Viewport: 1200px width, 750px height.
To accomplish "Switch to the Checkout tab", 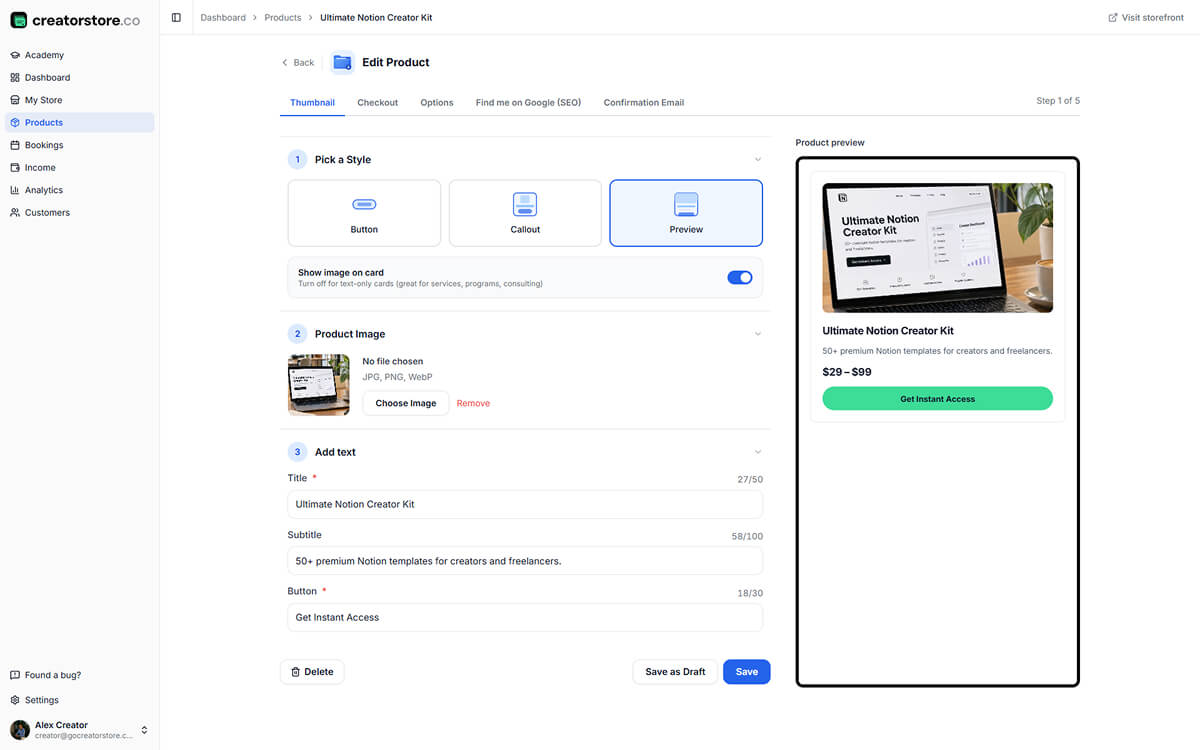I will 377,102.
